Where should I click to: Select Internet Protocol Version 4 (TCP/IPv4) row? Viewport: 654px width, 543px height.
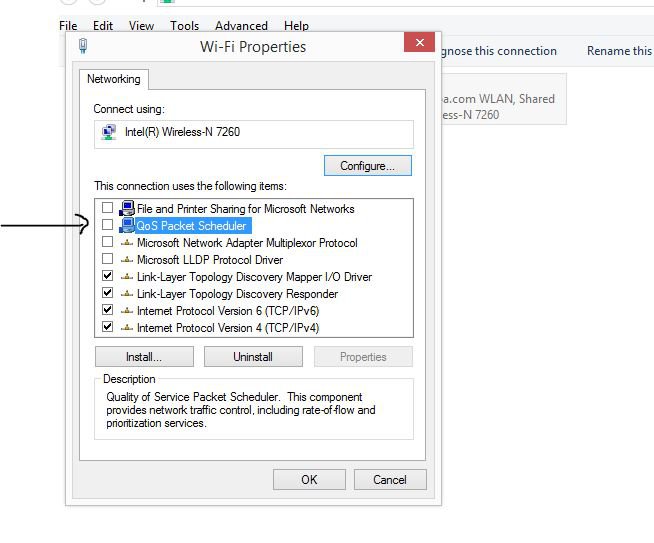tap(228, 328)
